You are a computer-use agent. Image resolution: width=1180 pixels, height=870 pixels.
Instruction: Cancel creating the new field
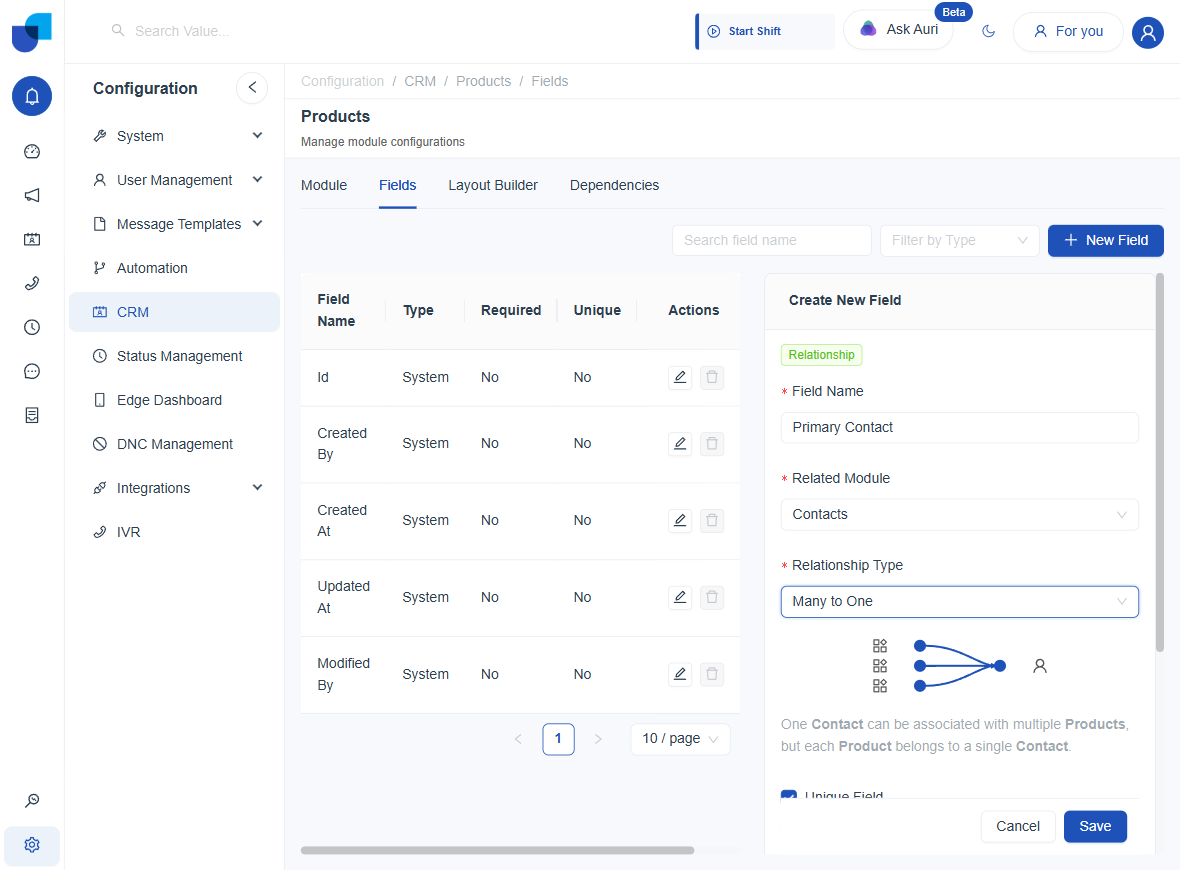tap(1017, 826)
